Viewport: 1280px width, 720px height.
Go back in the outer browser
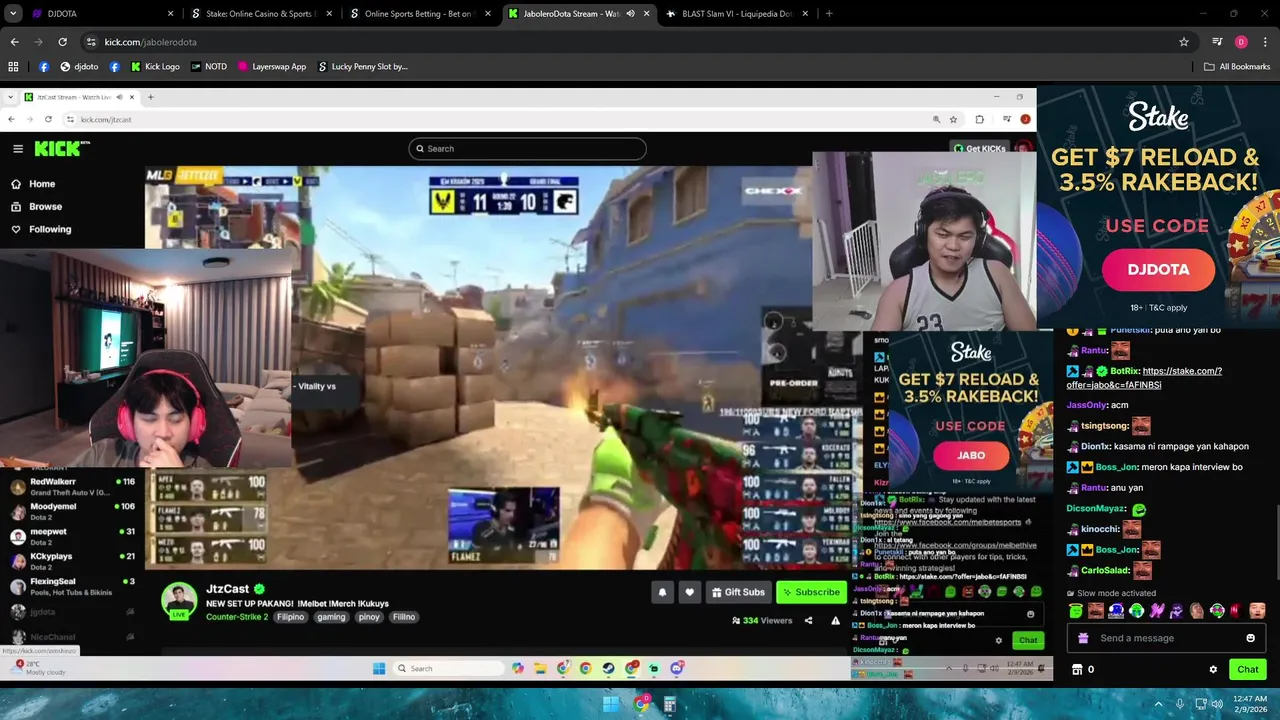coord(14,42)
